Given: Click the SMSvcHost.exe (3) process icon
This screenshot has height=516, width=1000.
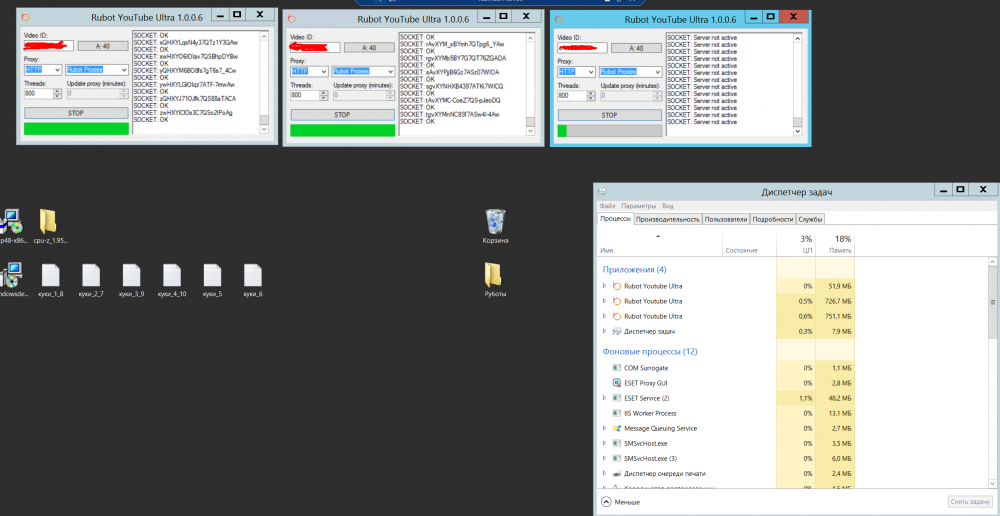Looking at the screenshot, I should (617, 459).
